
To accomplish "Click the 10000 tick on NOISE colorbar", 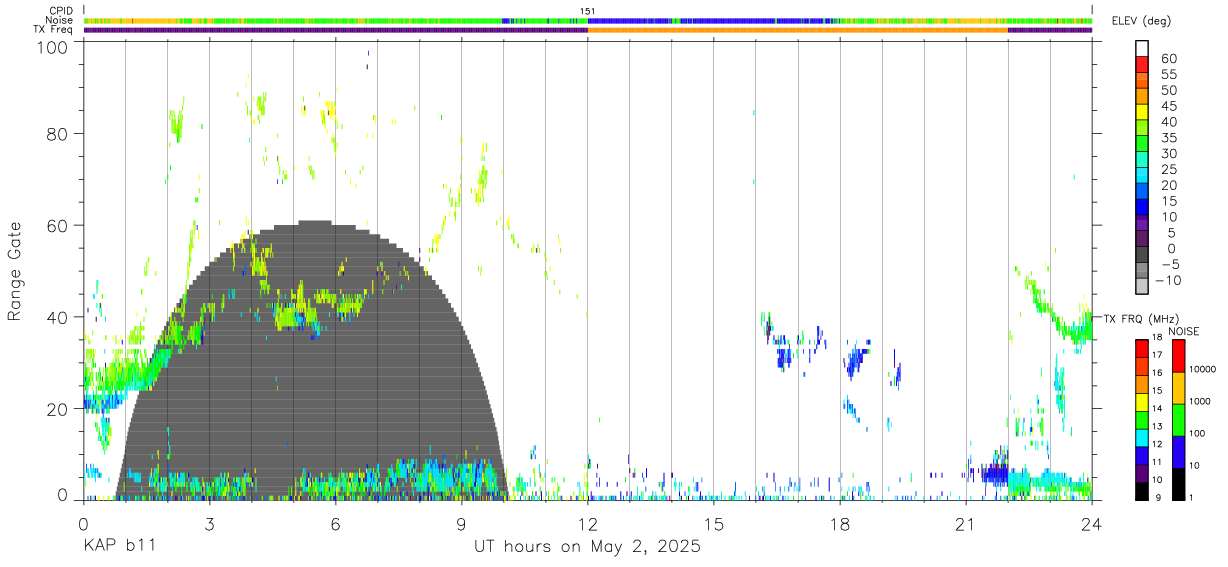I will pyautogui.click(x=1204, y=369).
